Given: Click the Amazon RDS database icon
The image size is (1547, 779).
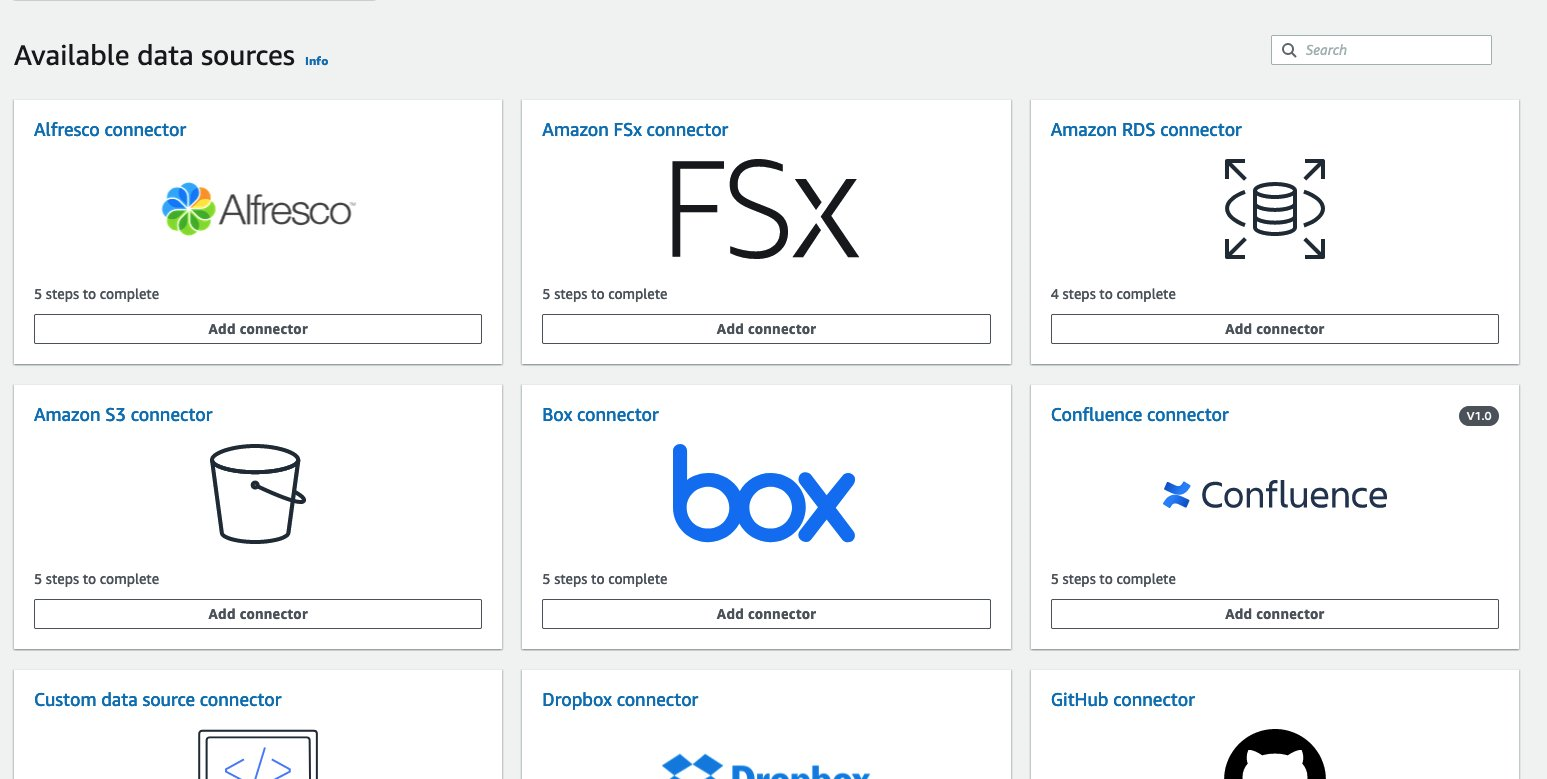Looking at the screenshot, I should point(1275,209).
